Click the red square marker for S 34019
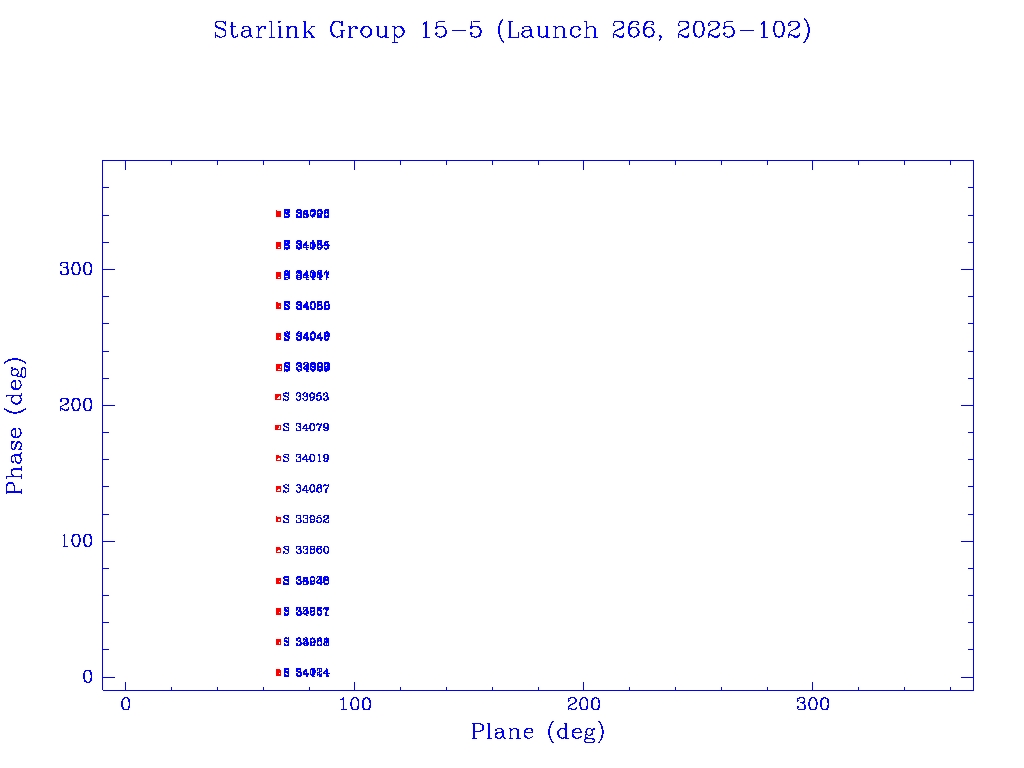 pos(278,458)
